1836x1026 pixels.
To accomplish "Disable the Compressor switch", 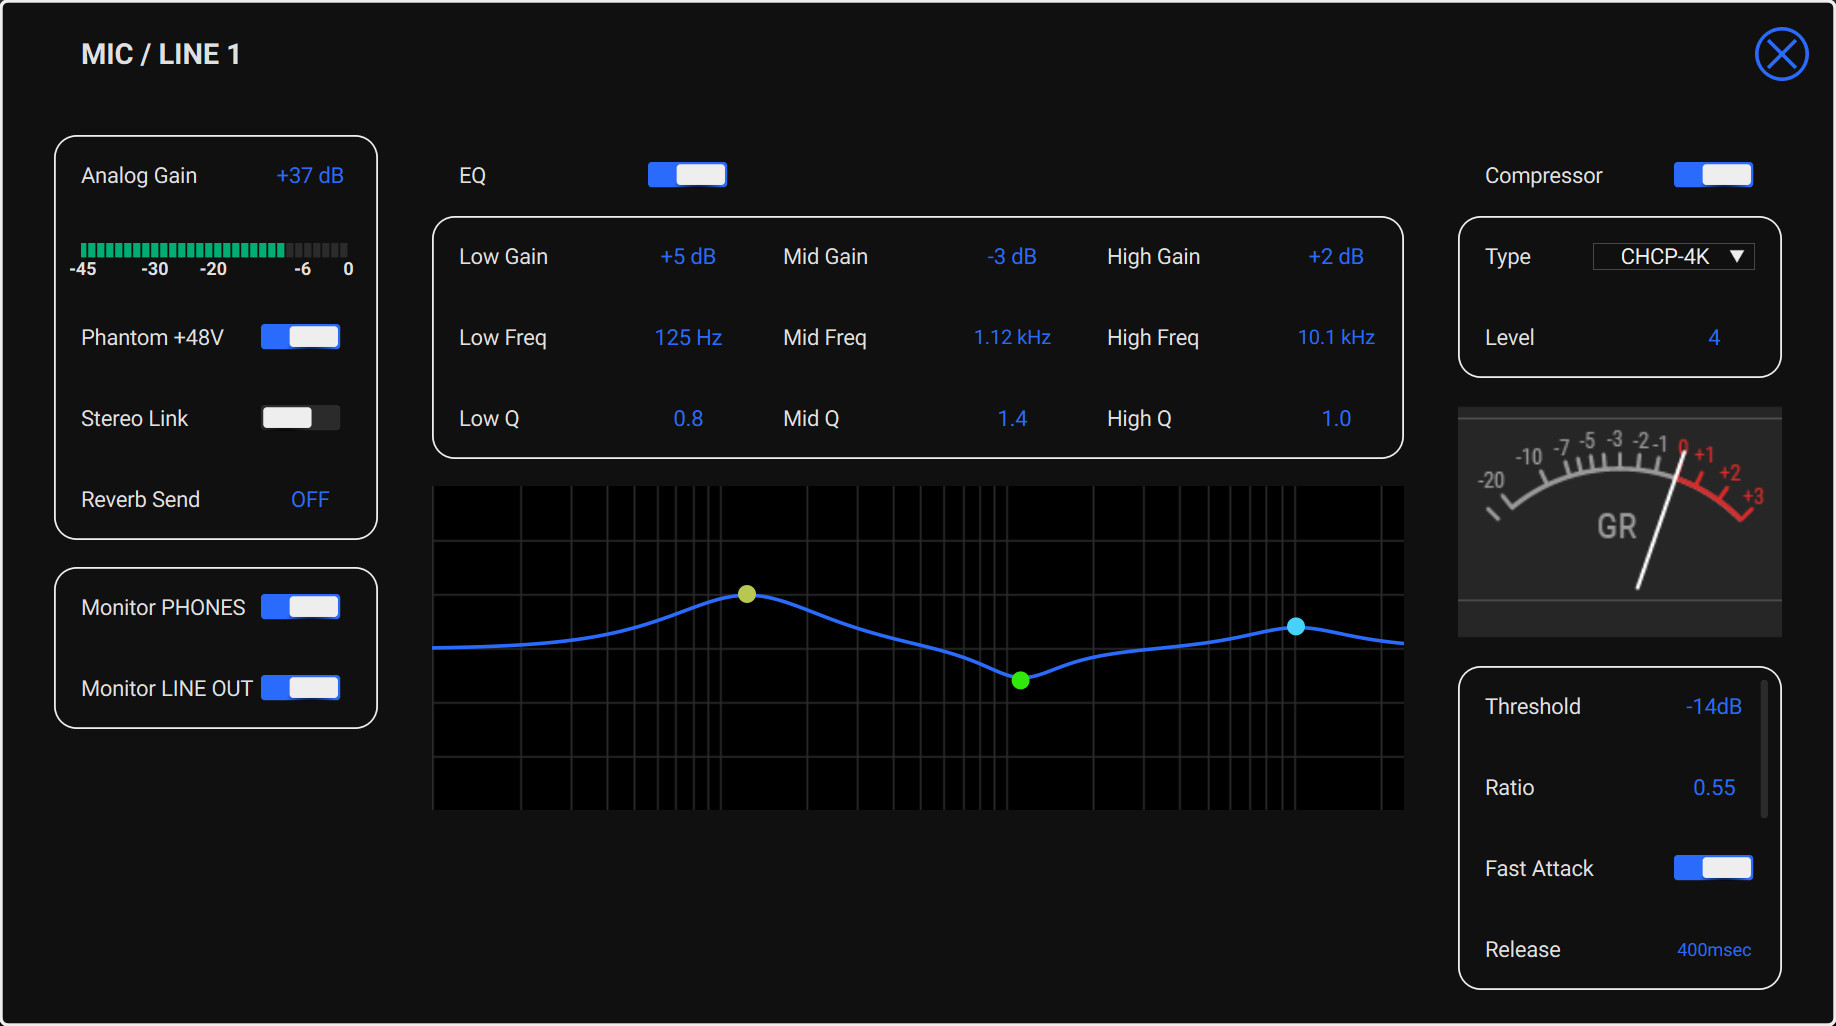I will pos(1712,175).
